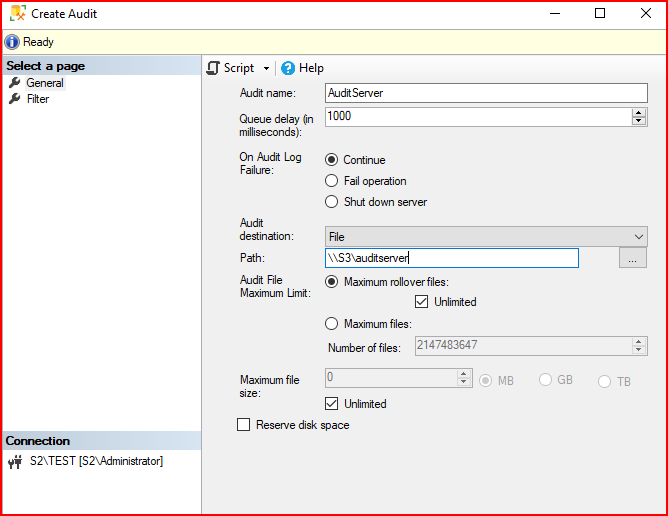Open the Script dropdown arrow
668x516 pixels.
[x=267, y=69]
